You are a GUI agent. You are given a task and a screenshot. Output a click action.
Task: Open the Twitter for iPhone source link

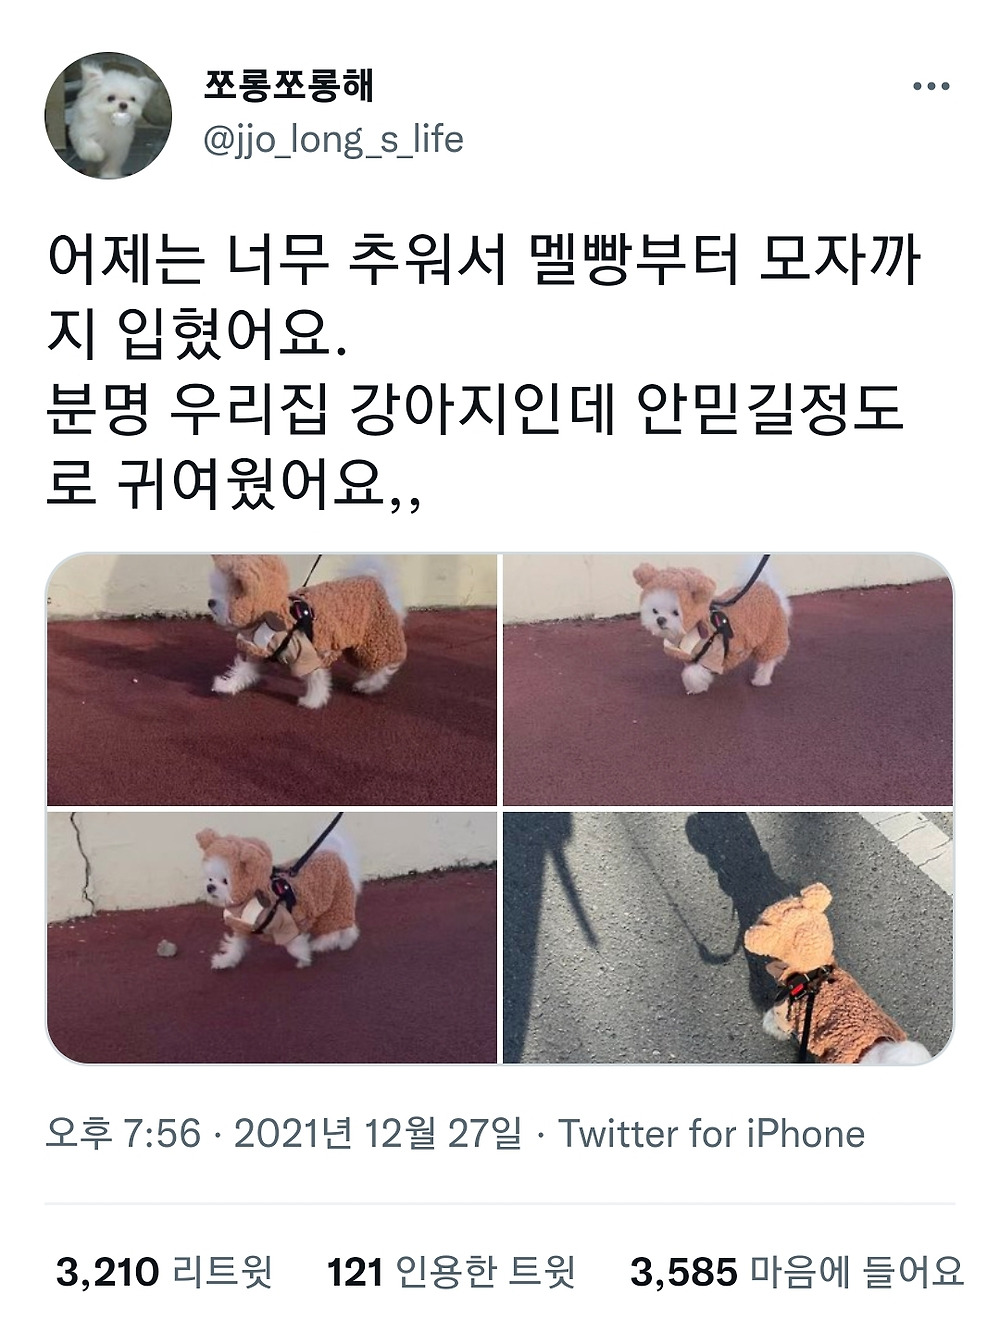tap(711, 1134)
